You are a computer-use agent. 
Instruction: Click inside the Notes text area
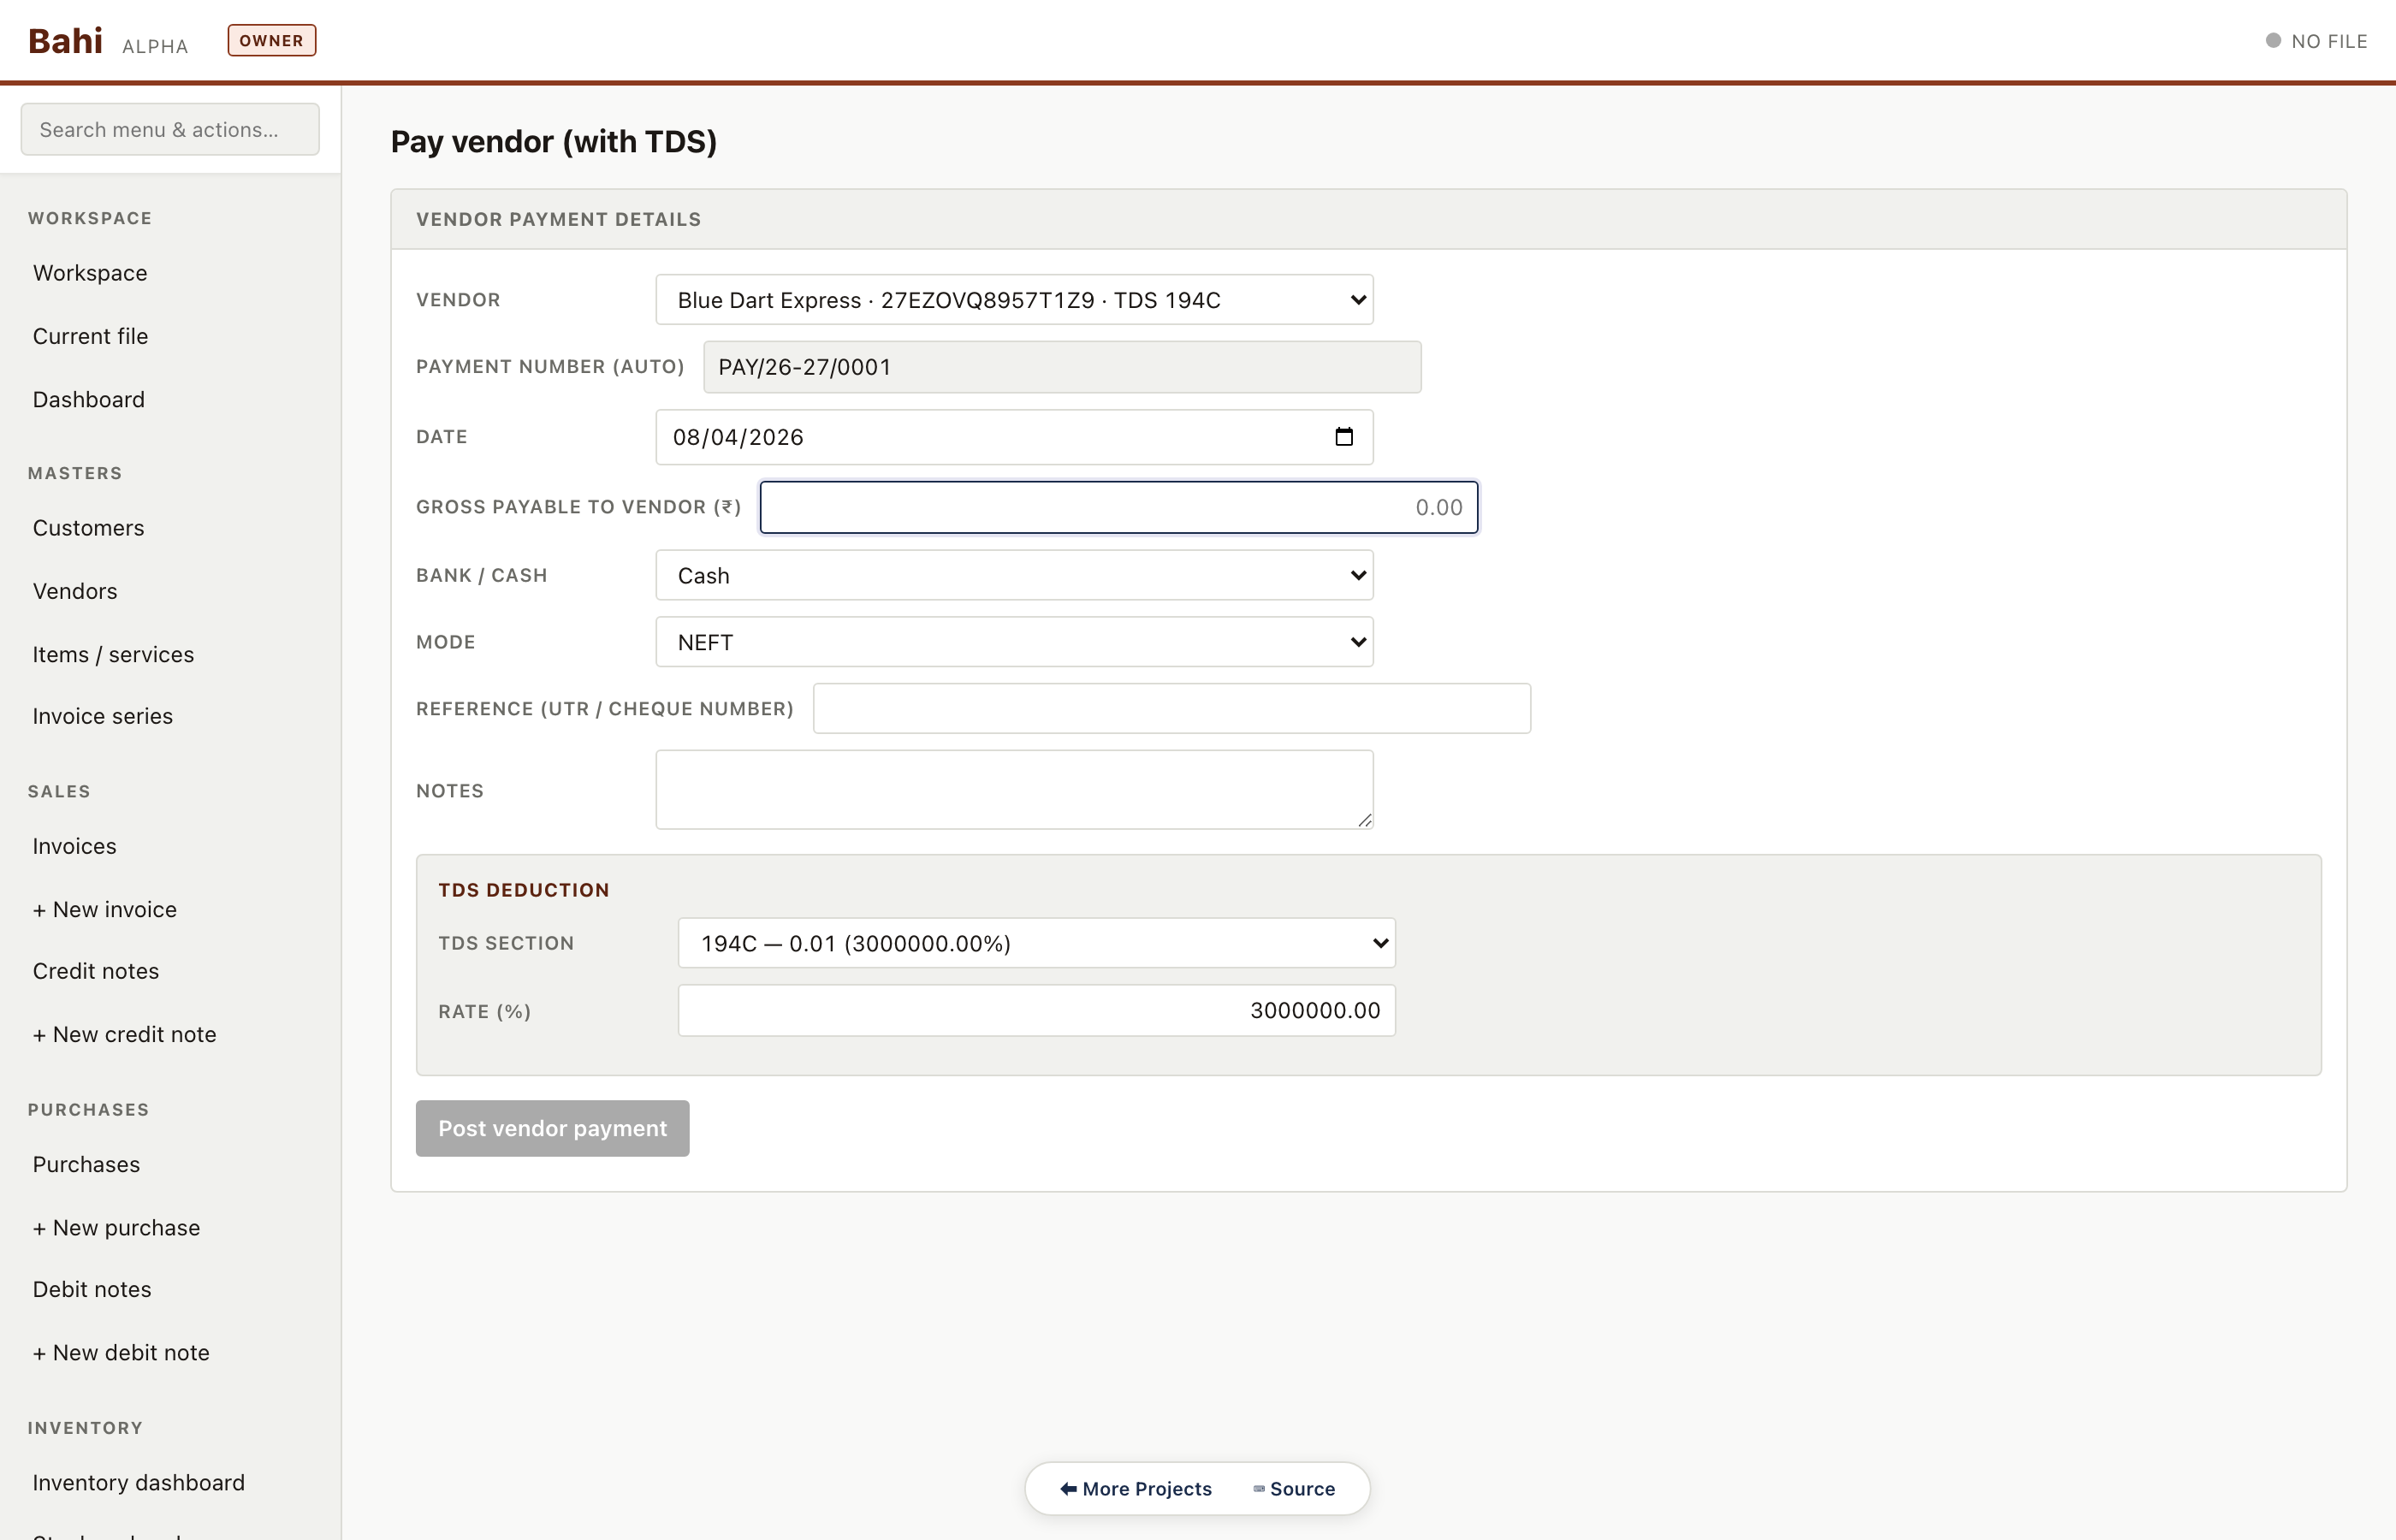[x=1014, y=789]
